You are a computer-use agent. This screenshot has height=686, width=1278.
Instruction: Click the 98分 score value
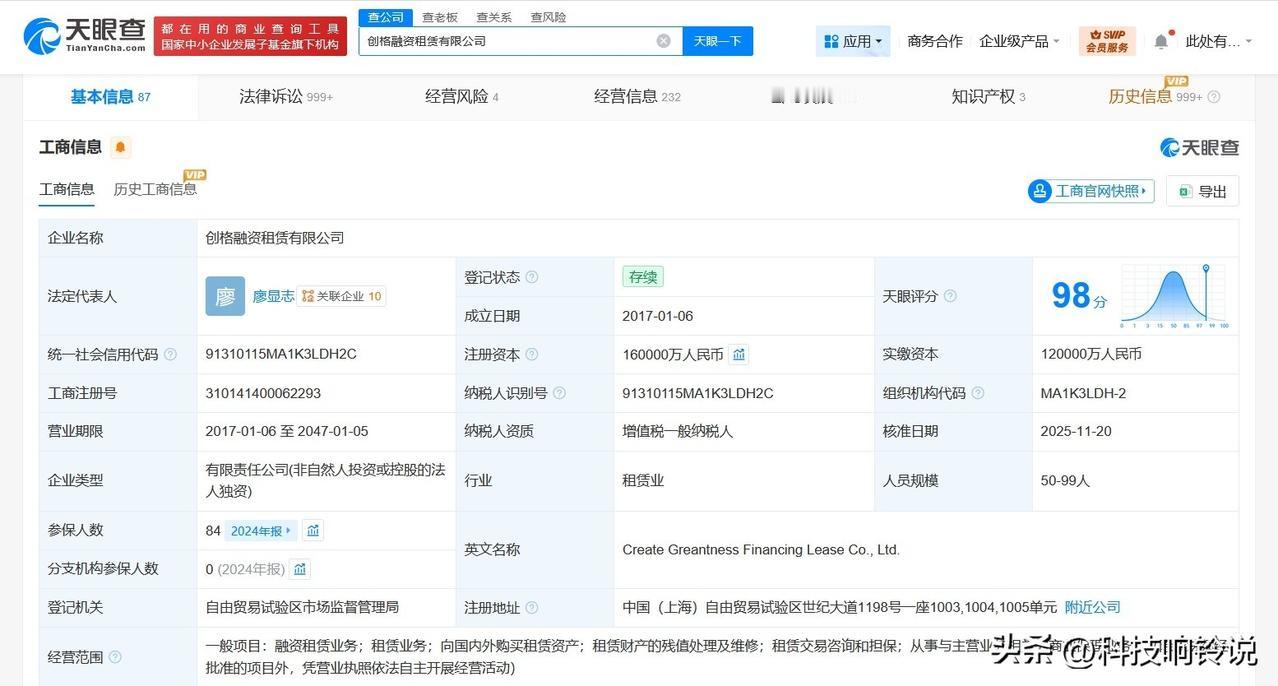pos(1079,296)
